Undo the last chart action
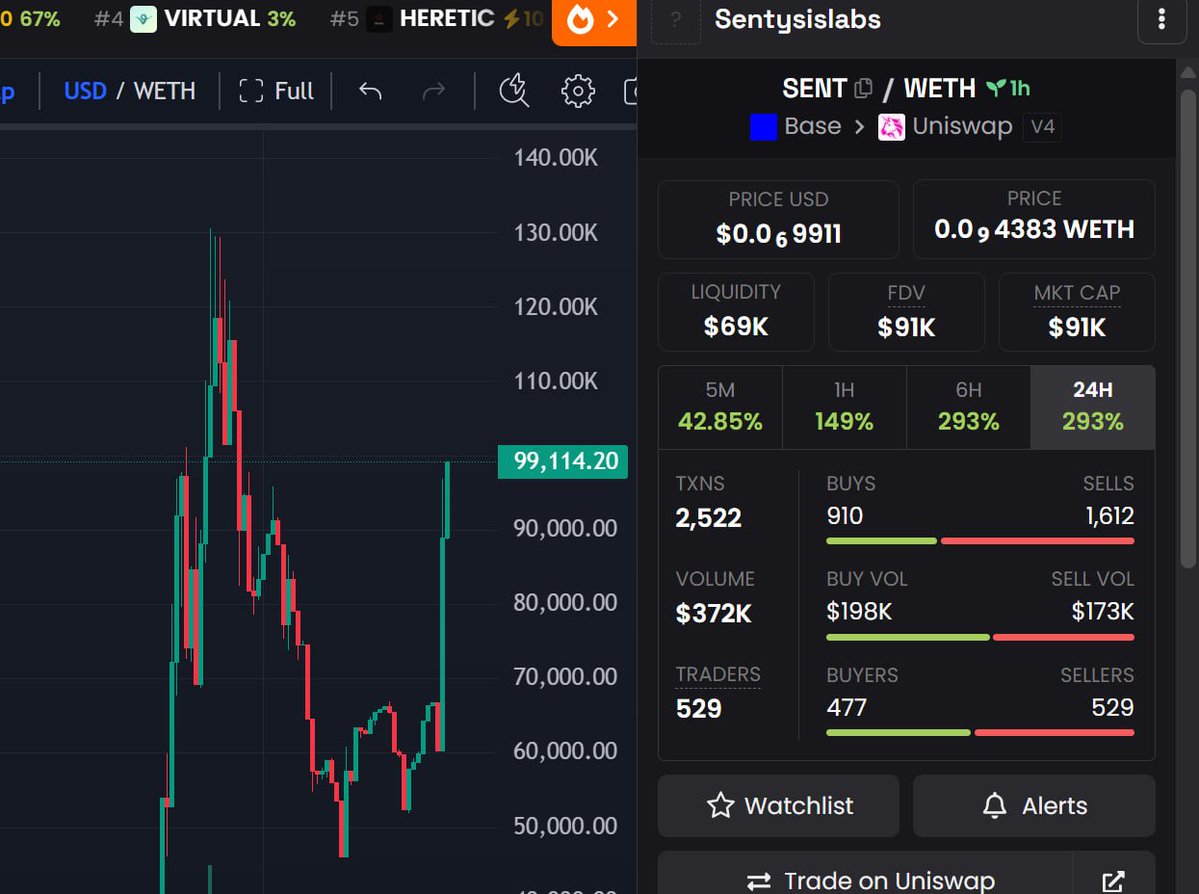This screenshot has width=1199, height=894. tap(370, 91)
